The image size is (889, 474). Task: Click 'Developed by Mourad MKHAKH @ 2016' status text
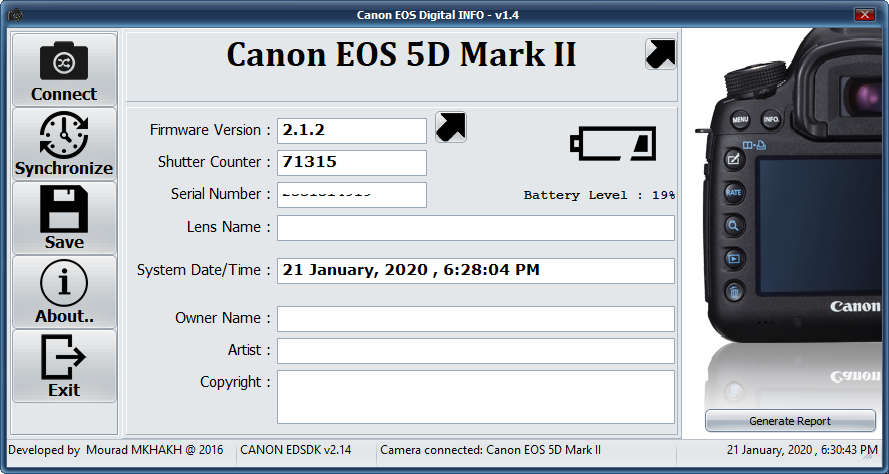point(116,450)
